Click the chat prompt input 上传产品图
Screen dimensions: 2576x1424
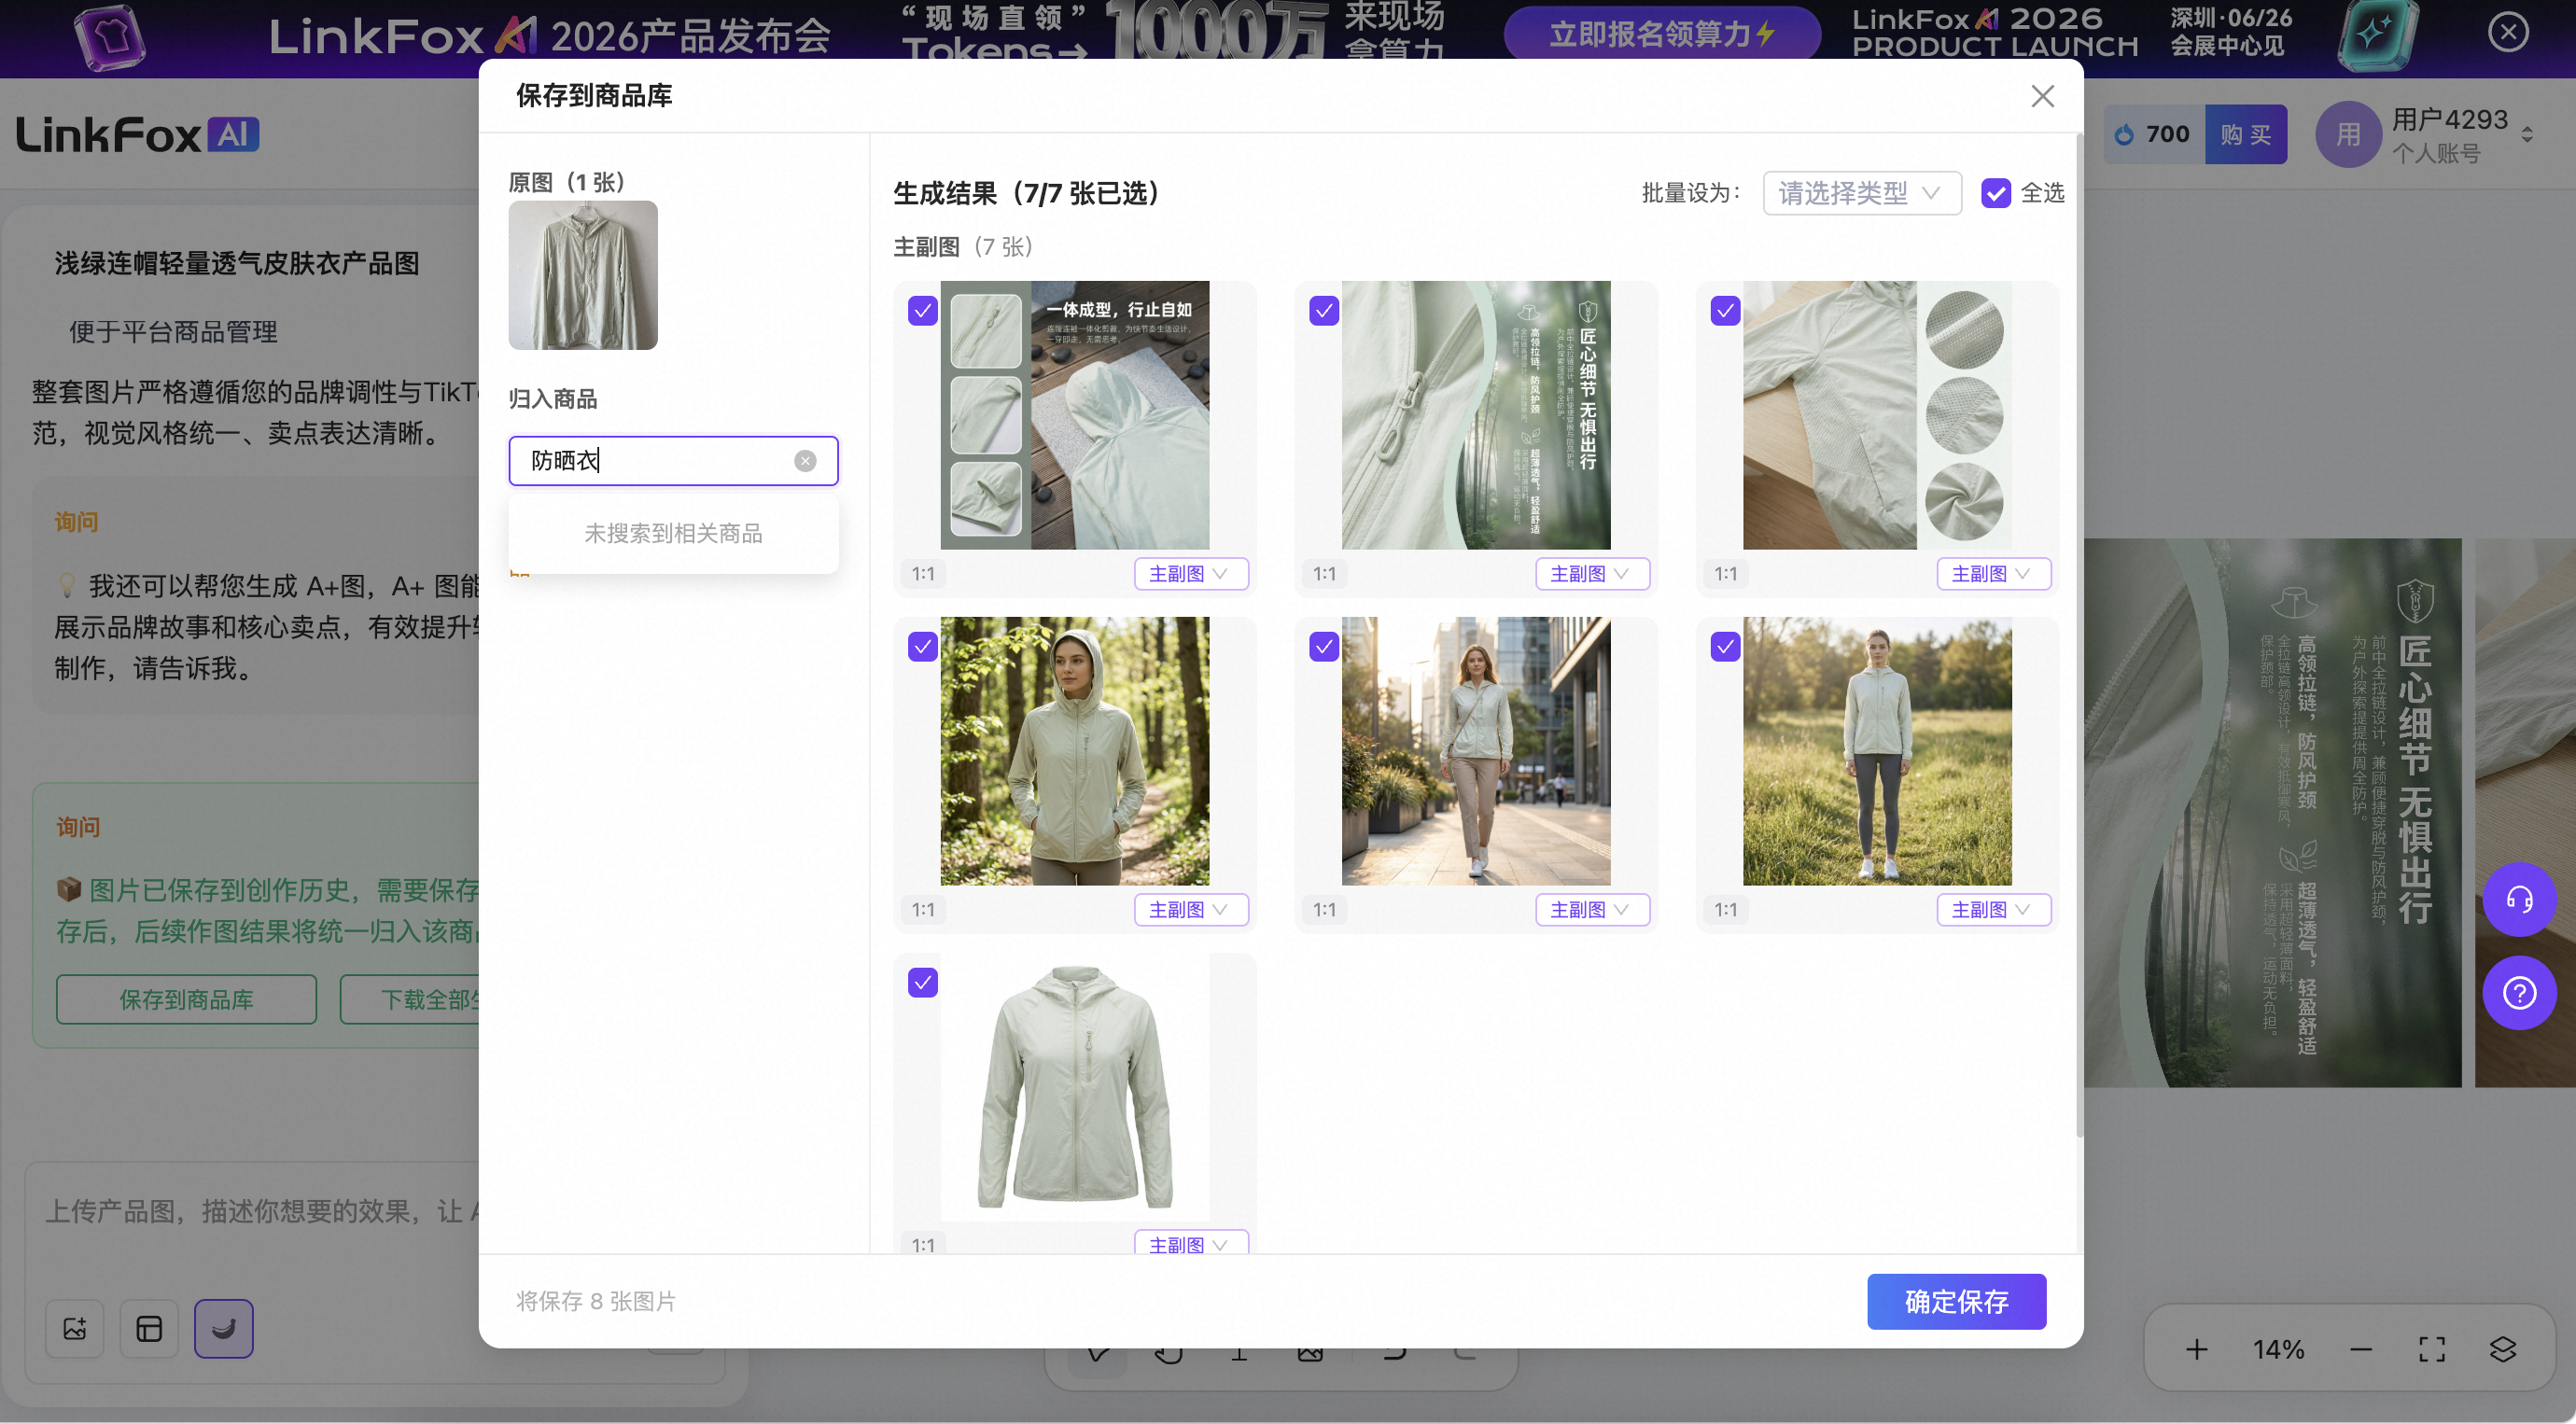click(262, 1212)
